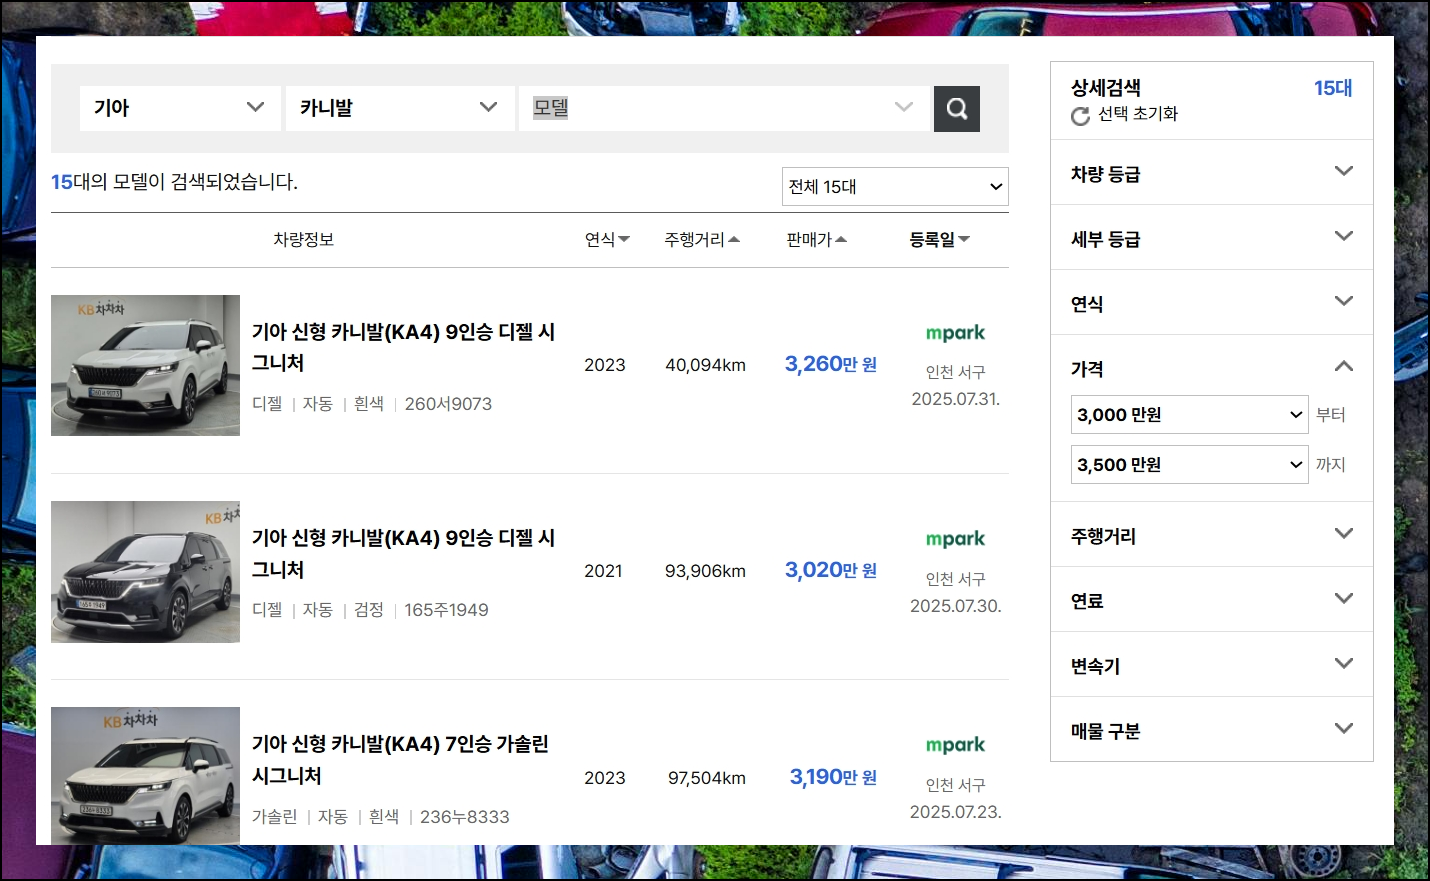Click the 3,190만 원 price

[x=833, y=777]
